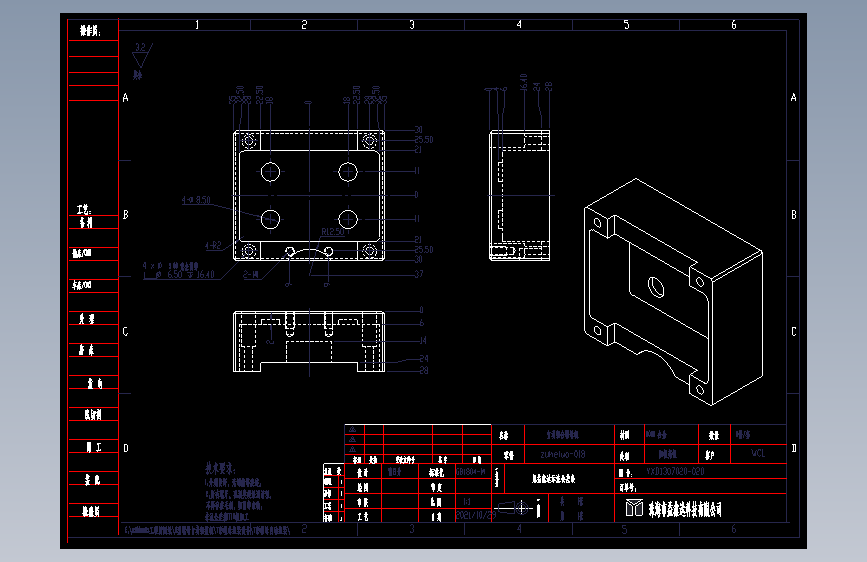The image size is (867, 562).
Task: Click the "16.40" dimension above the side view
Action: 524,82
